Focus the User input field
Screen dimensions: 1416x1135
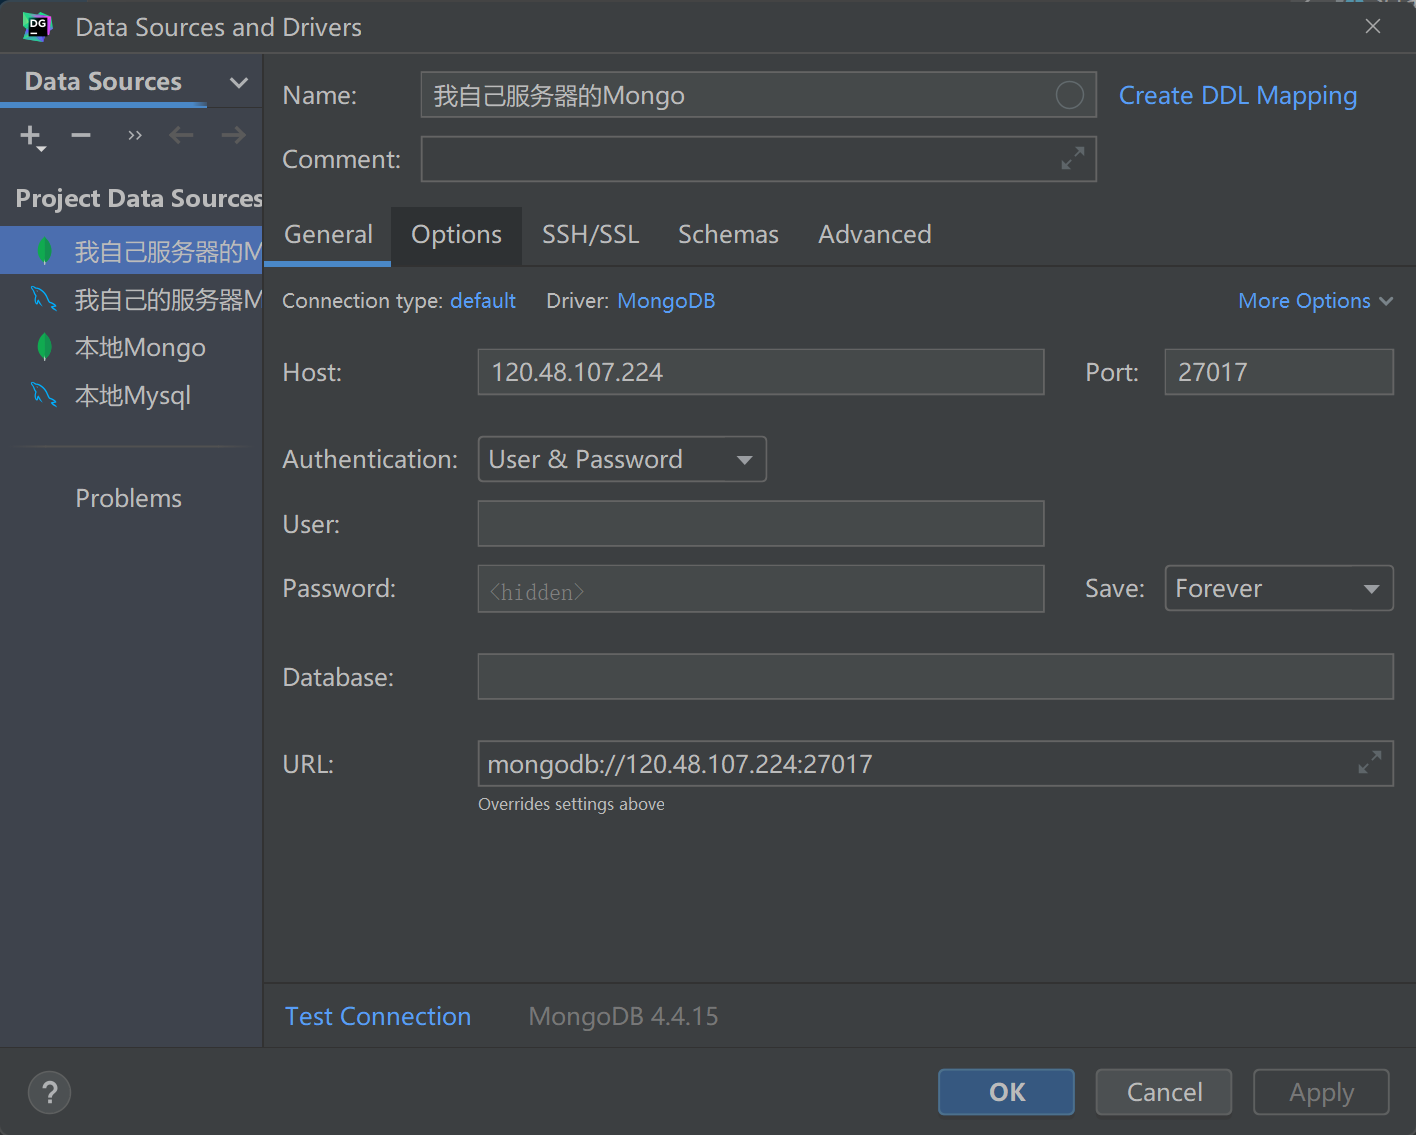click(x=761, y=524)
